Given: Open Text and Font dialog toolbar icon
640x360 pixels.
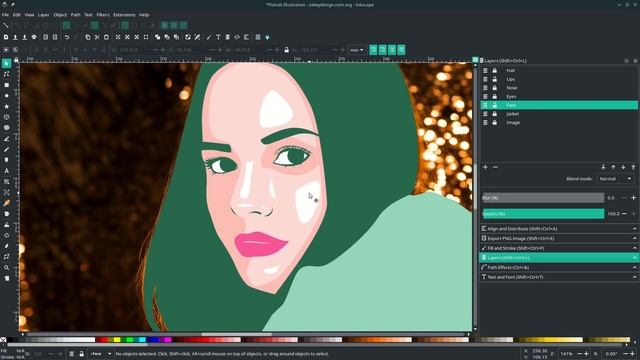Looking at the screenshot, I should [x=218, y=37].
